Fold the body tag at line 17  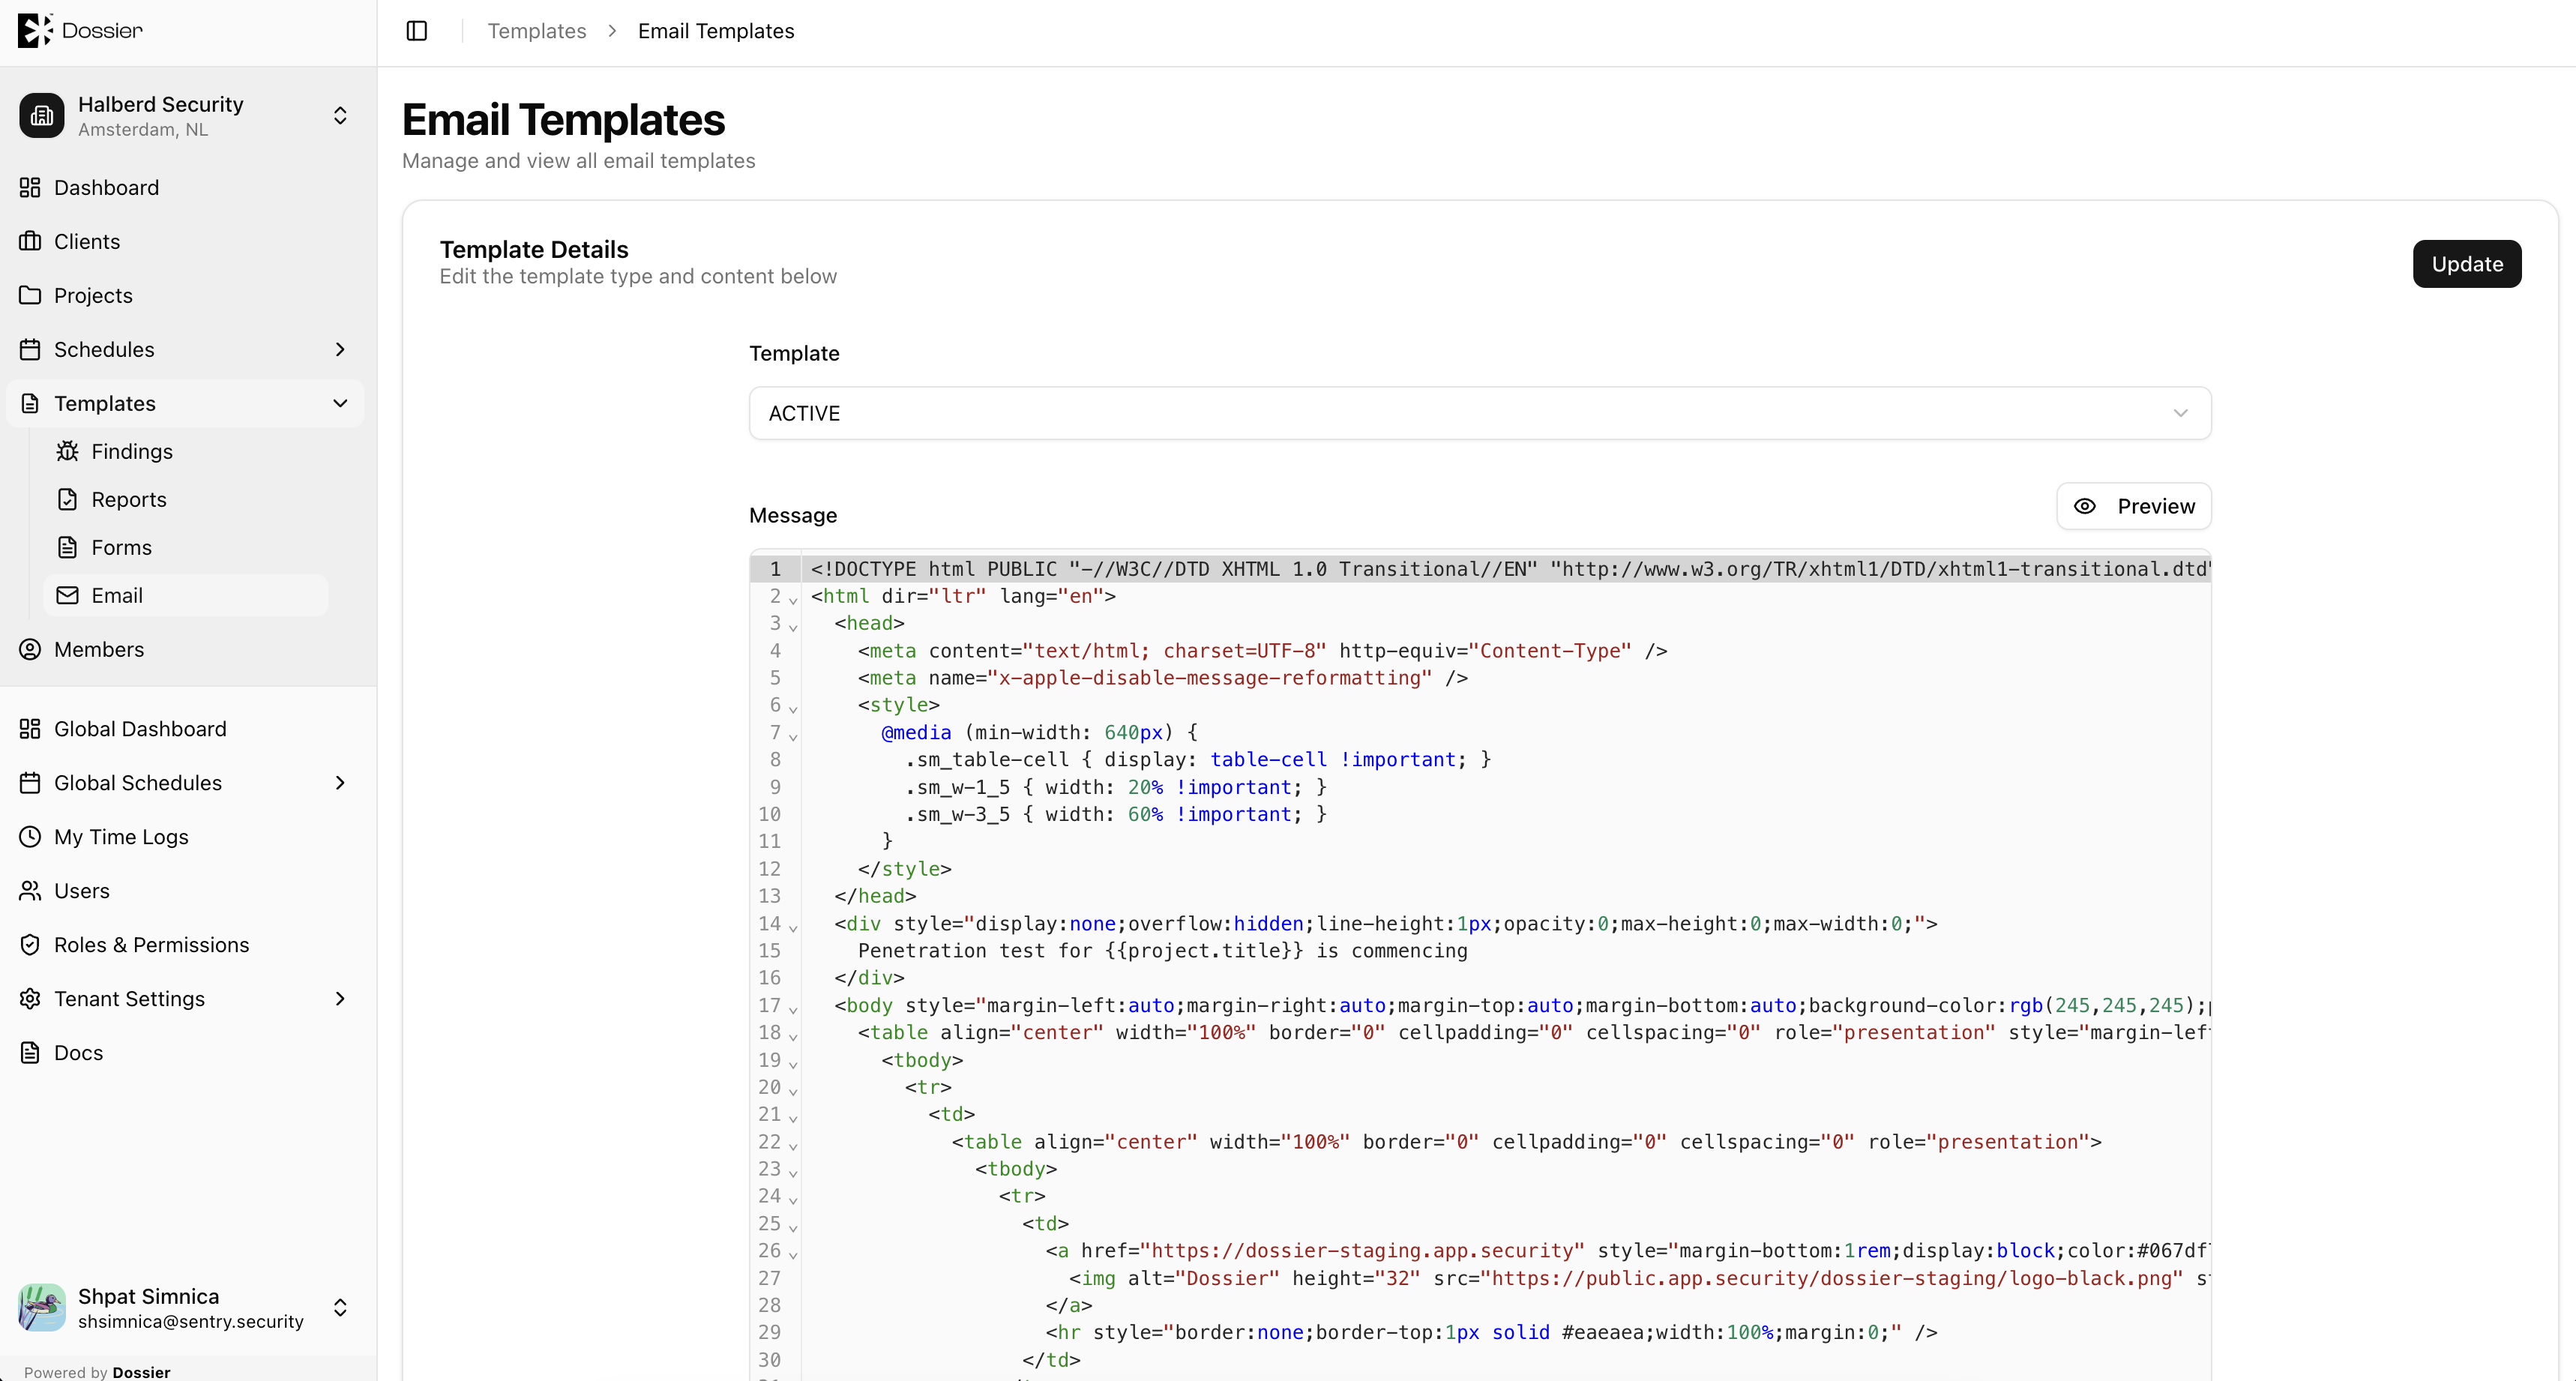point(793,1009)
